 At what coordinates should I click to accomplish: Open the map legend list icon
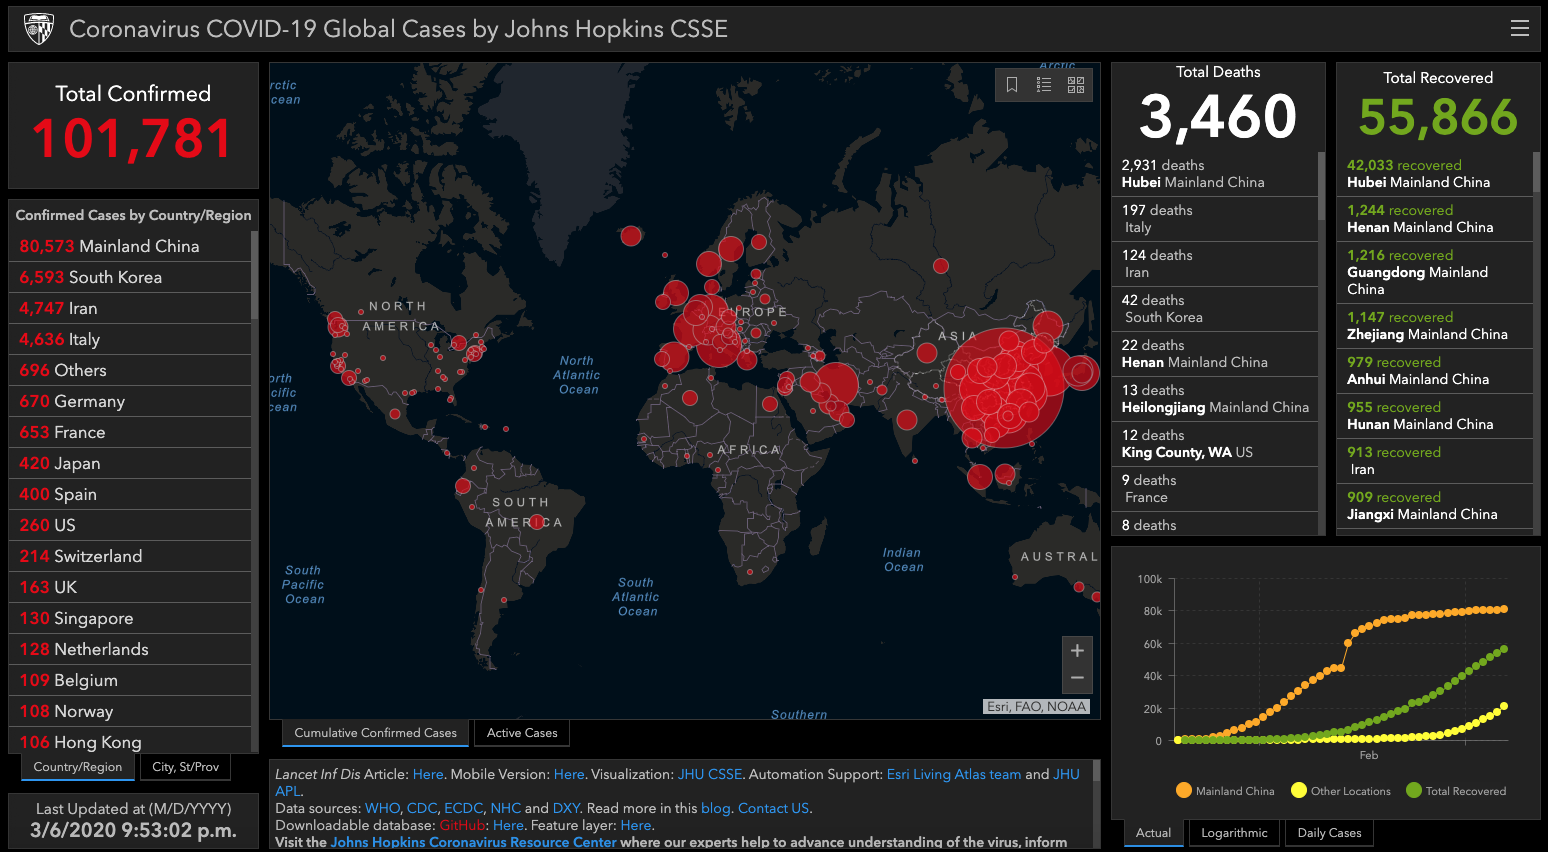(1044, 85)
